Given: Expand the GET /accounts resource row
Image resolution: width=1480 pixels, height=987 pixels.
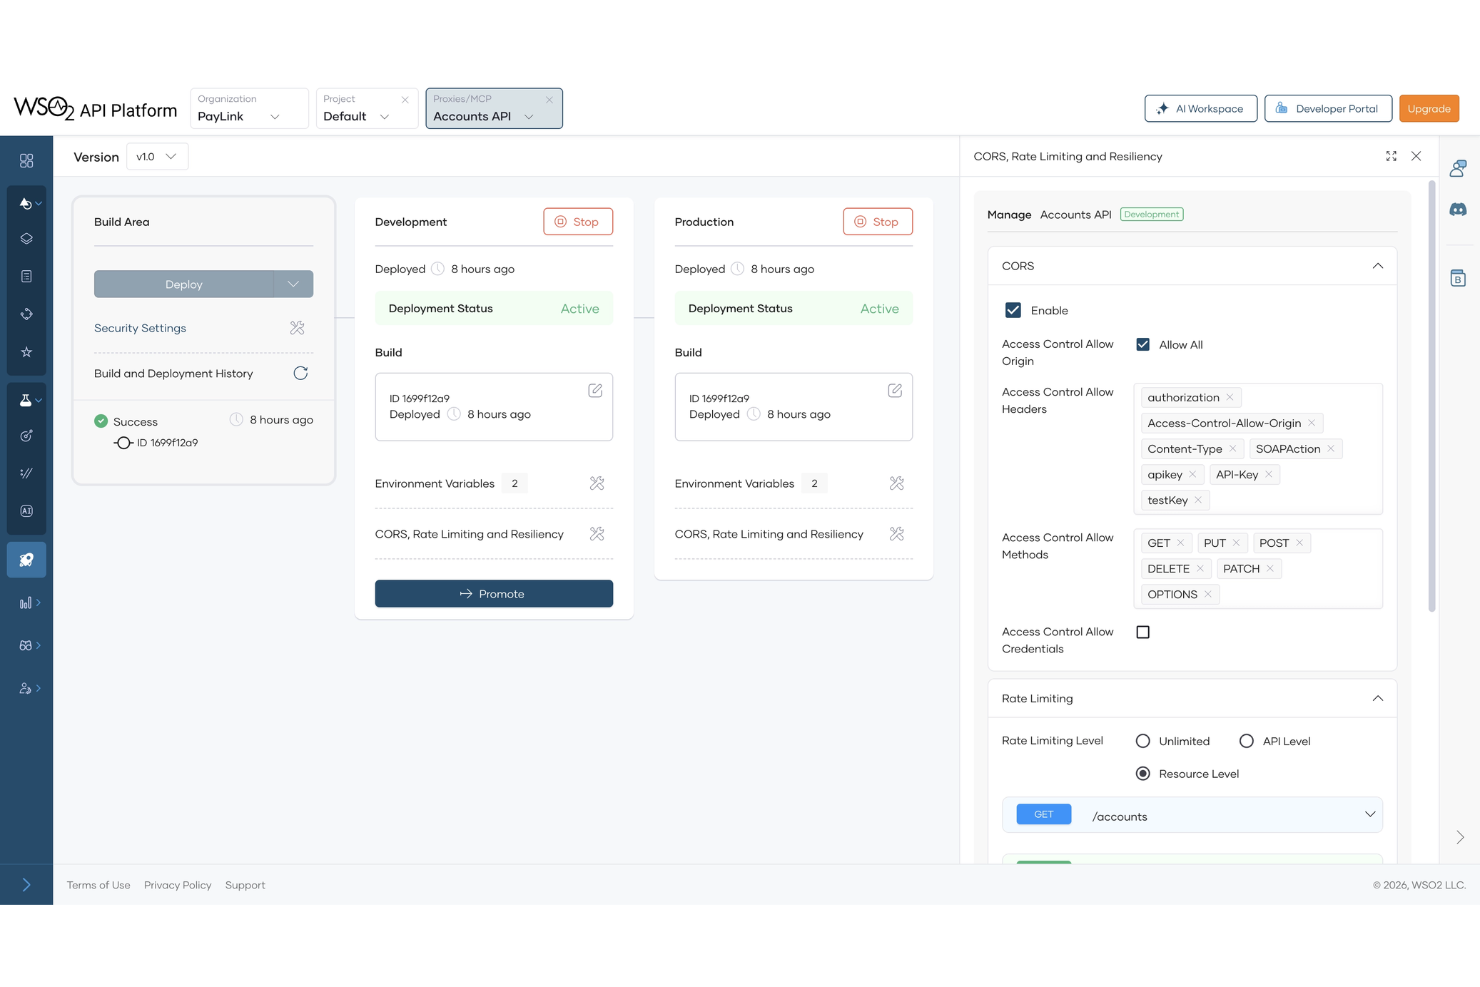Looking at the screenshot, I should pos(1192,815).
